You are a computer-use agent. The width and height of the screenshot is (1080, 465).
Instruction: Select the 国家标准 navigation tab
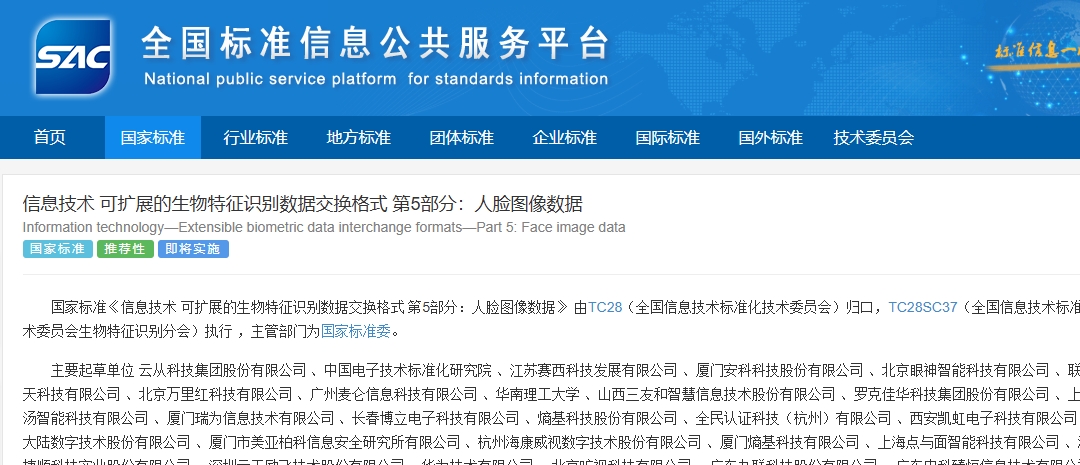(152, 138)
